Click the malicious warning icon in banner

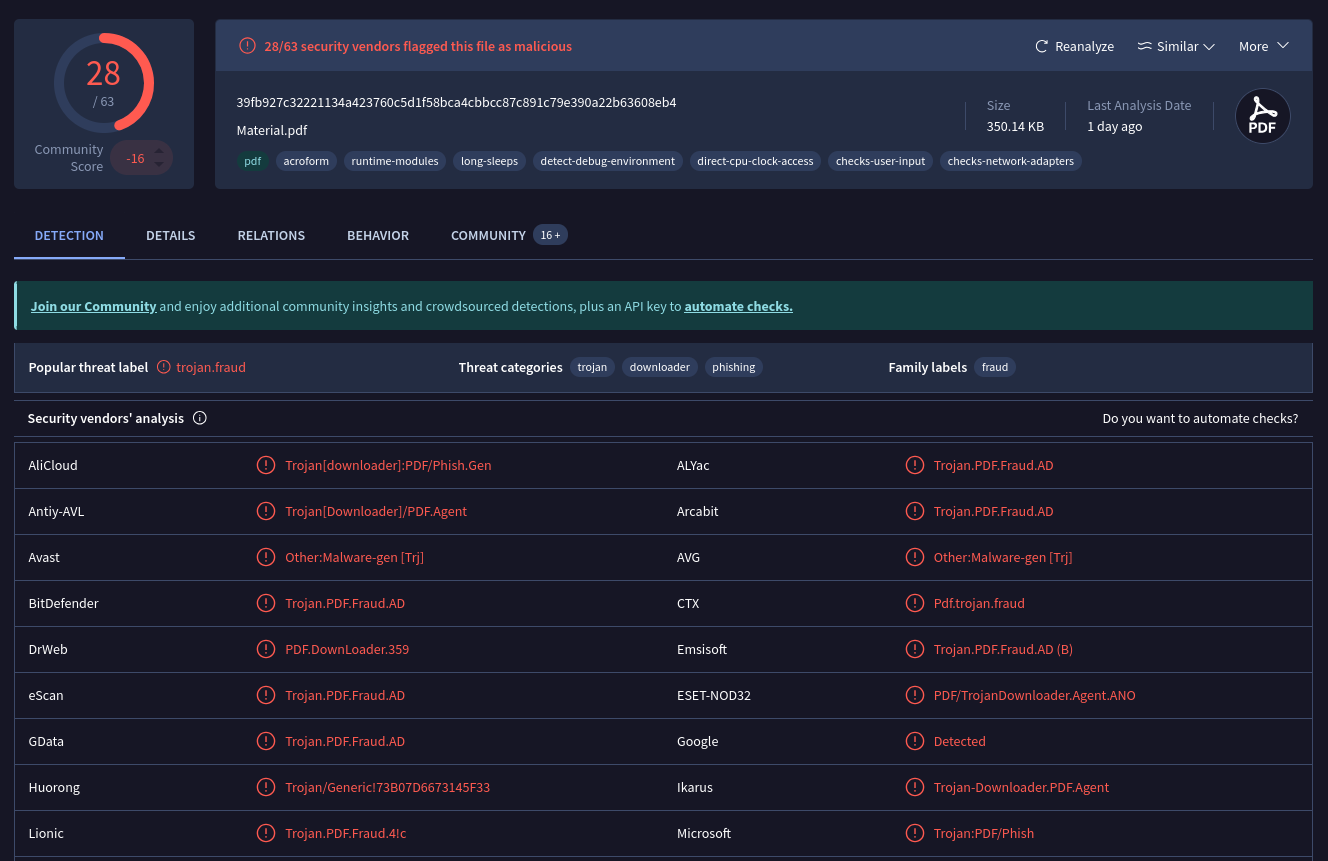[247, 46]
